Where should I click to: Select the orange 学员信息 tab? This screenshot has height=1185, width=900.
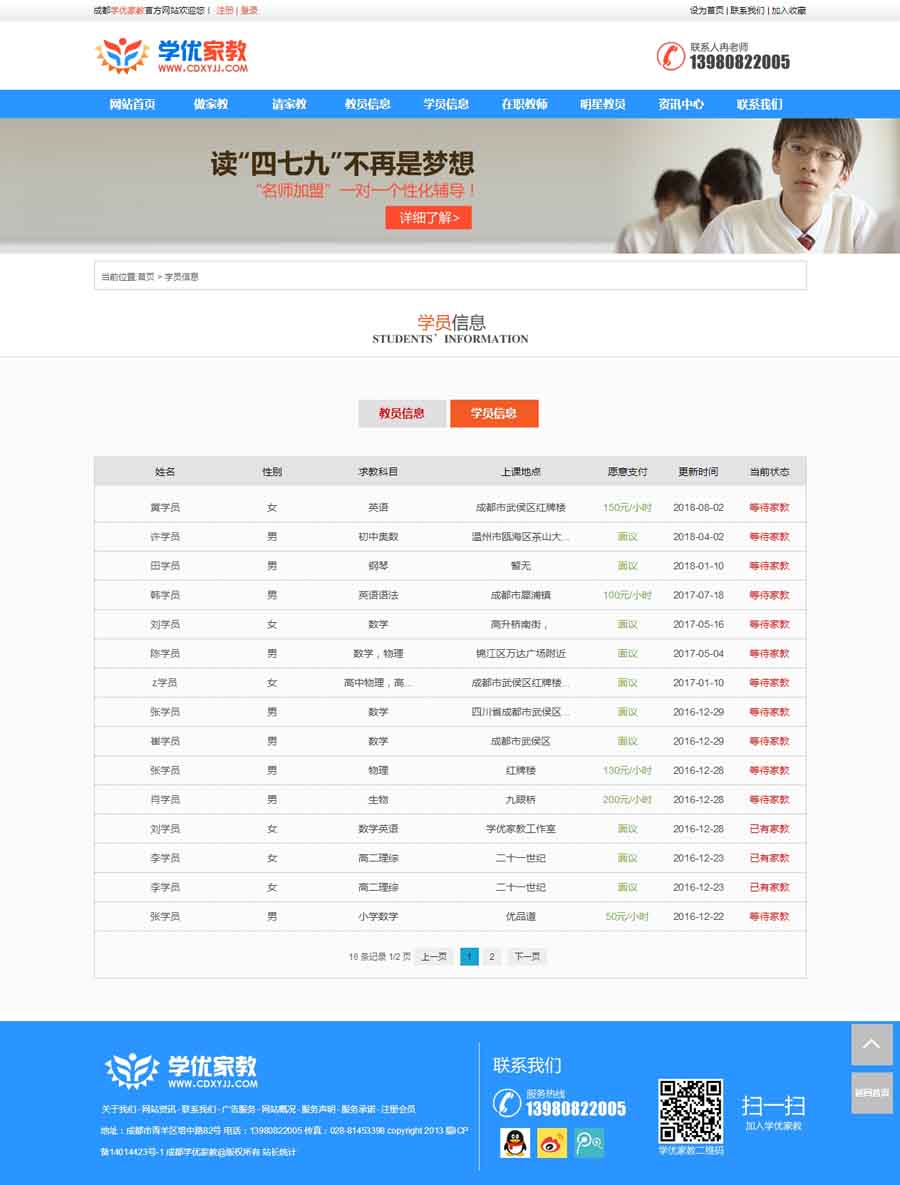coord(494,413)
